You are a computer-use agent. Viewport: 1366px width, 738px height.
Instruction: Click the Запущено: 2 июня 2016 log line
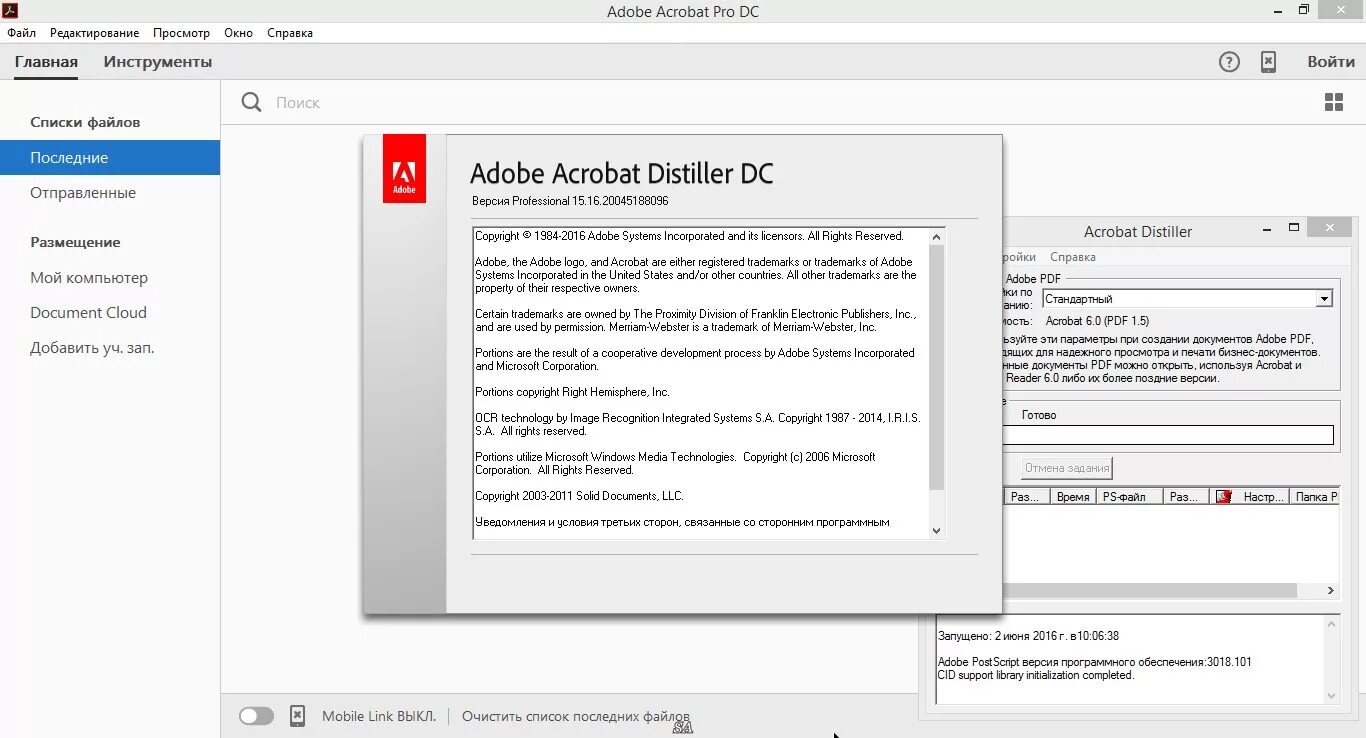tap(1028, 636)
